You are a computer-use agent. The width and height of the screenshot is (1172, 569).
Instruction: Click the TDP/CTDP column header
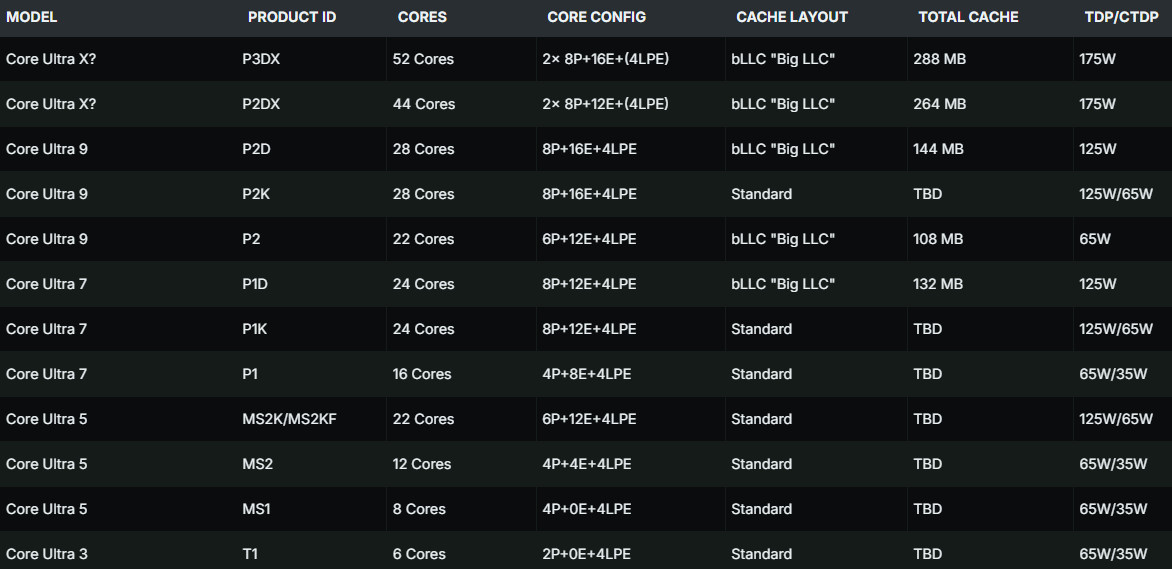[1121, 17]
